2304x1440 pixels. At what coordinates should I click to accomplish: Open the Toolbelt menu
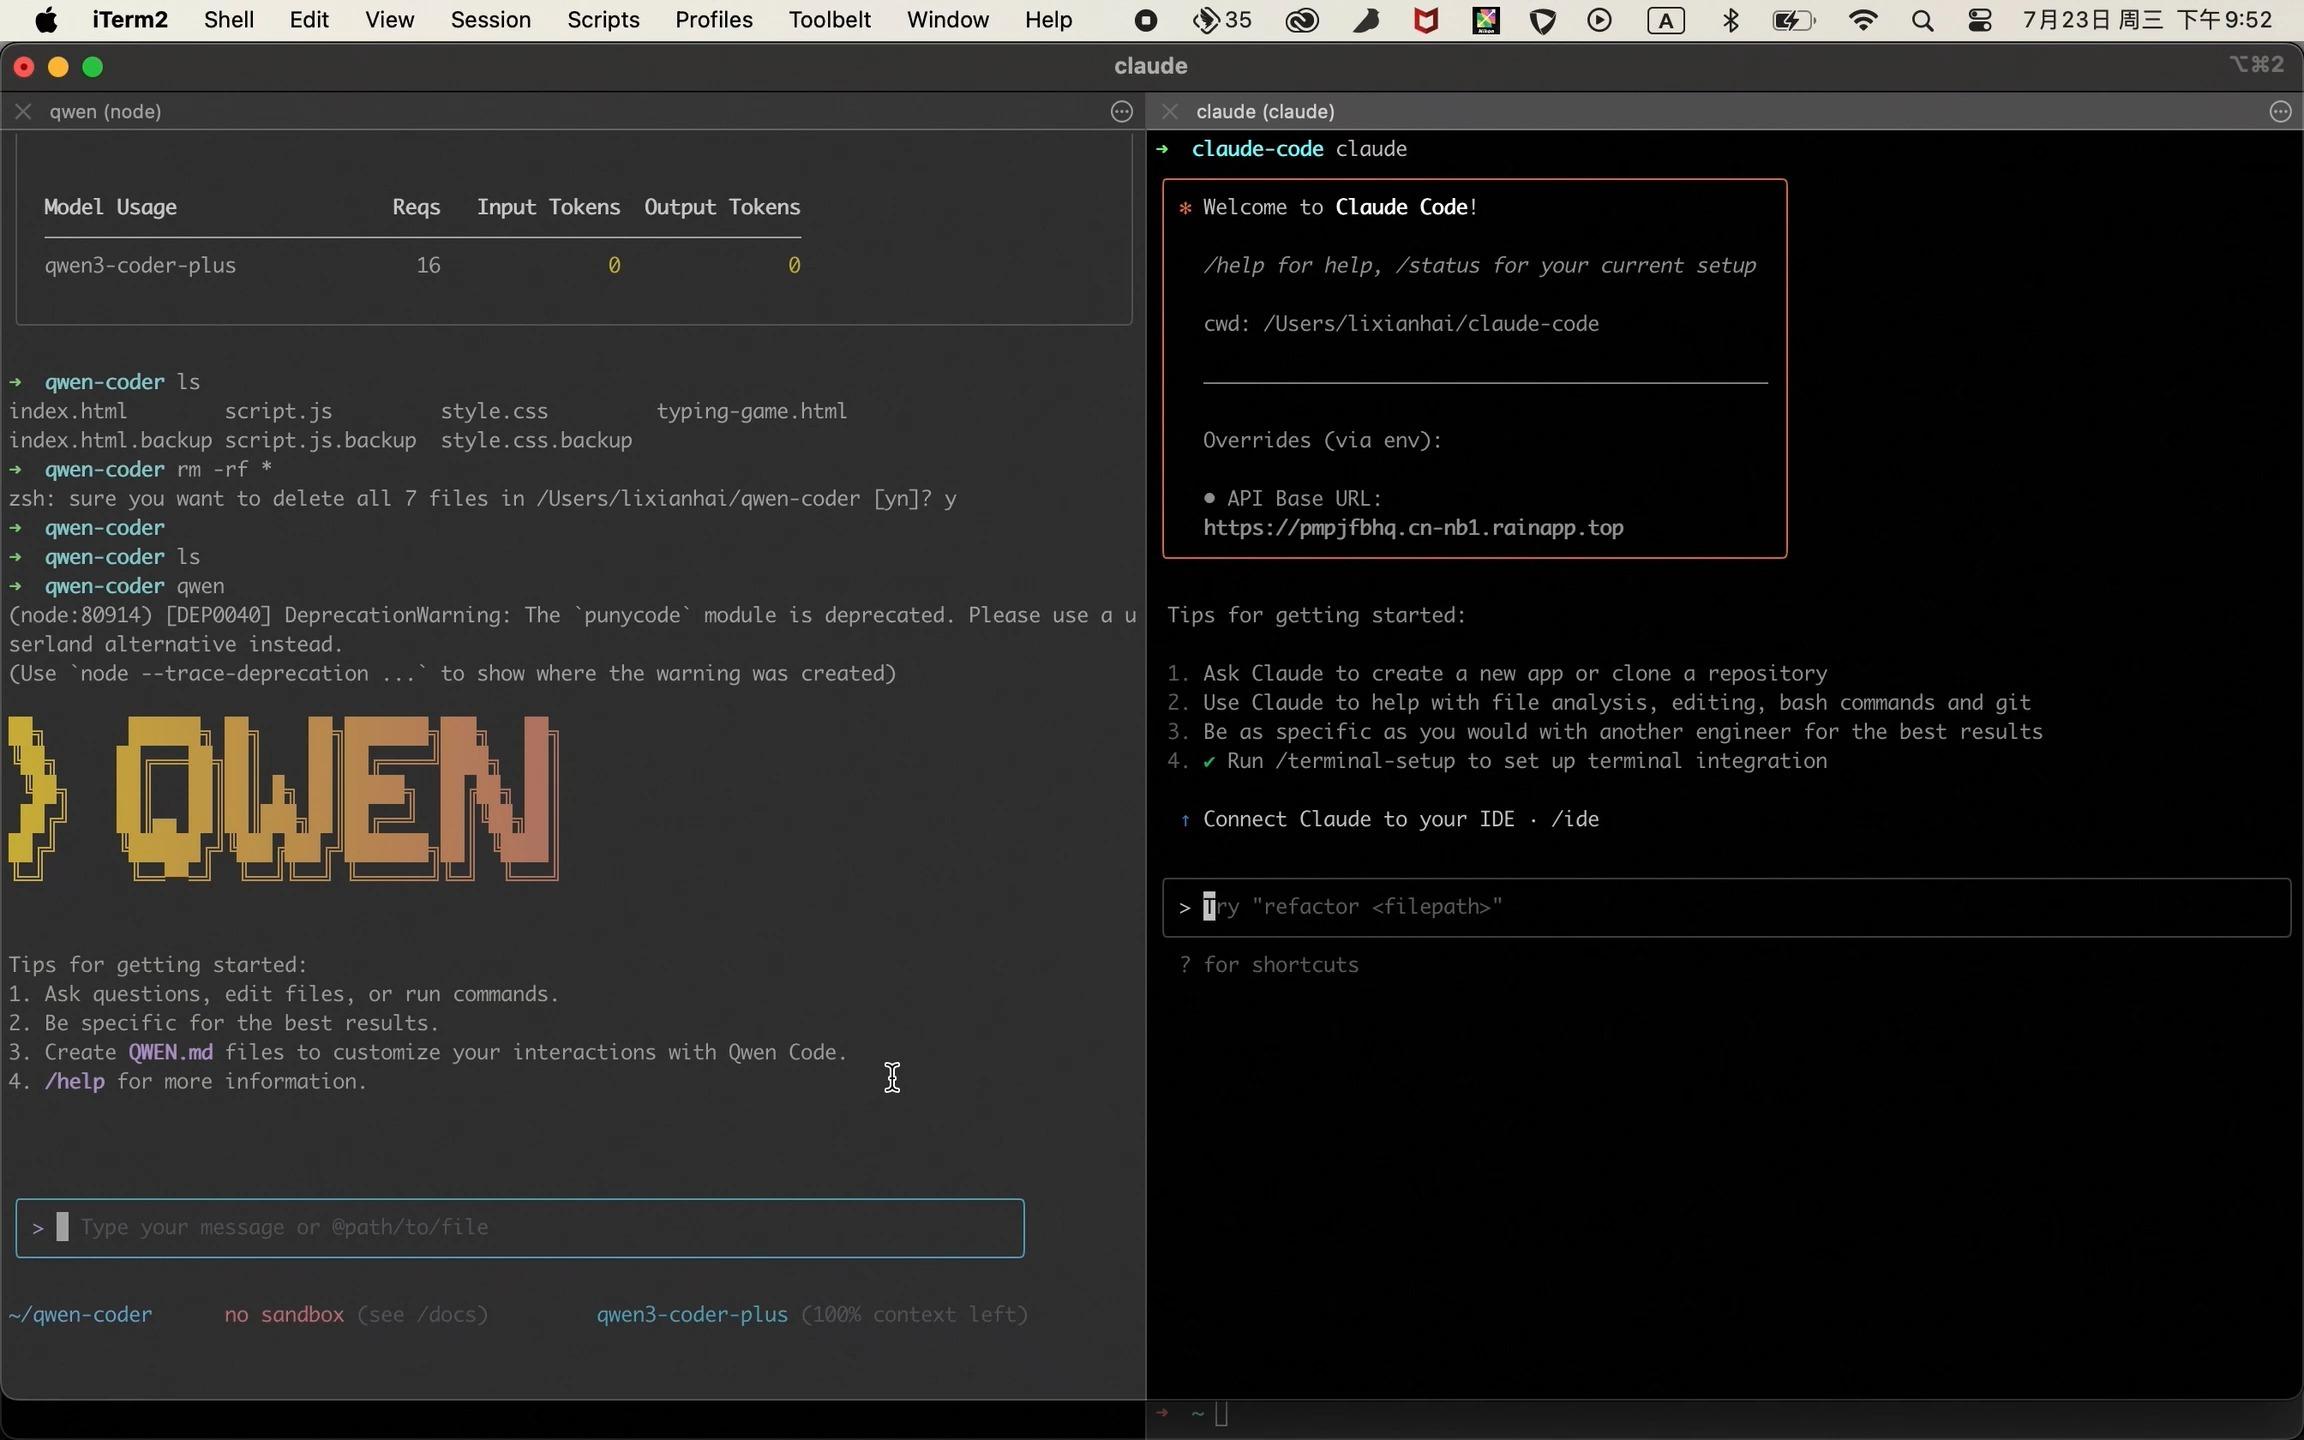[829, 20]
